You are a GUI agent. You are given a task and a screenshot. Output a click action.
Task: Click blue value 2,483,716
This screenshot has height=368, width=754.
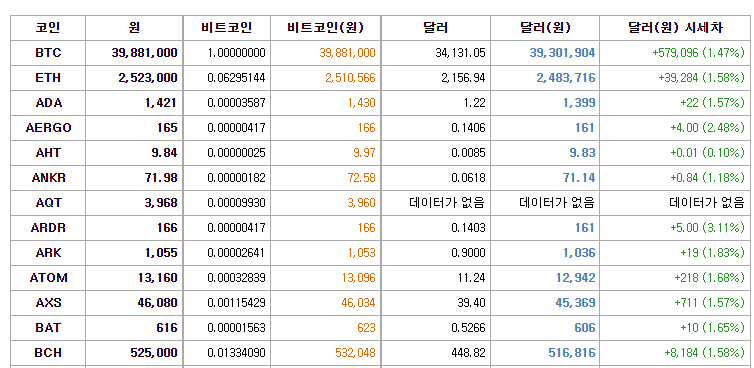[566, 78]
